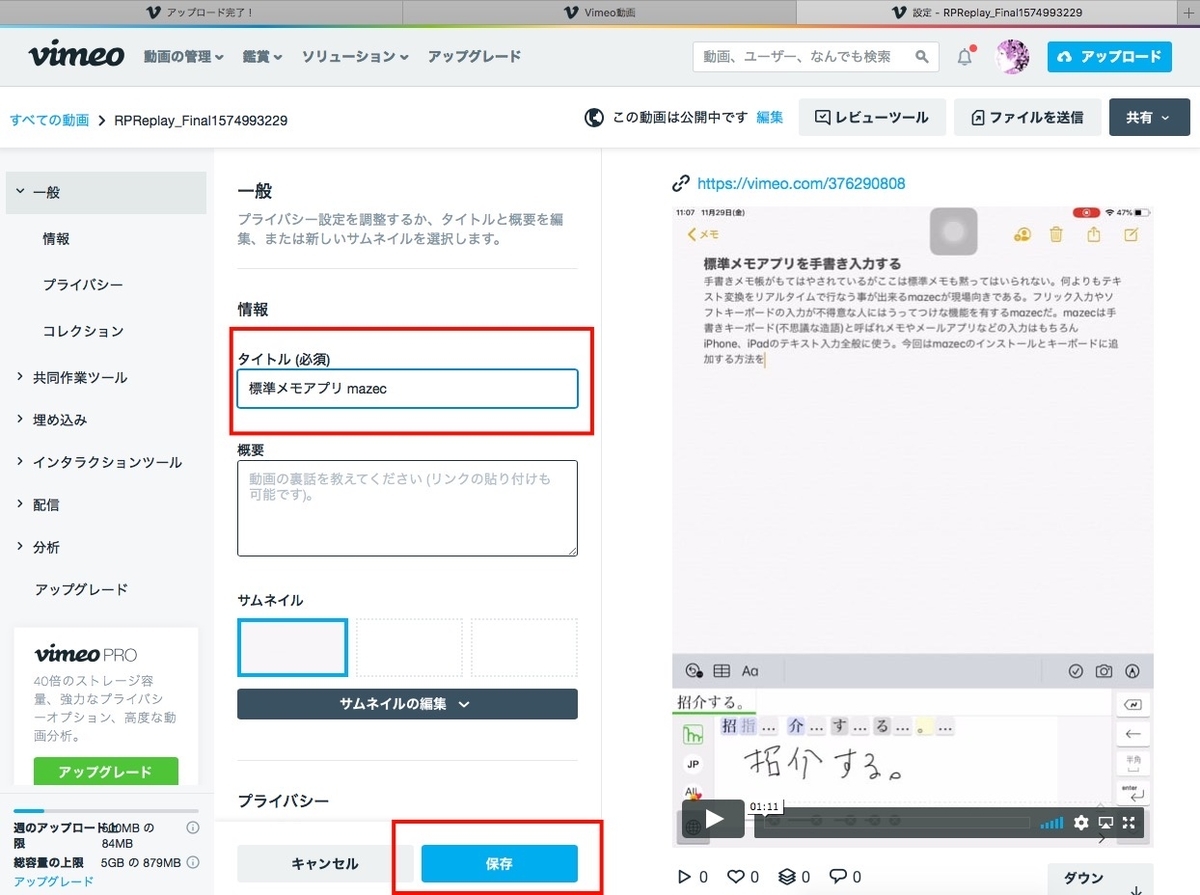Toggle fullscreen on the video player
This screenshot has height=895, width=1200.
tap(1129, 822)
